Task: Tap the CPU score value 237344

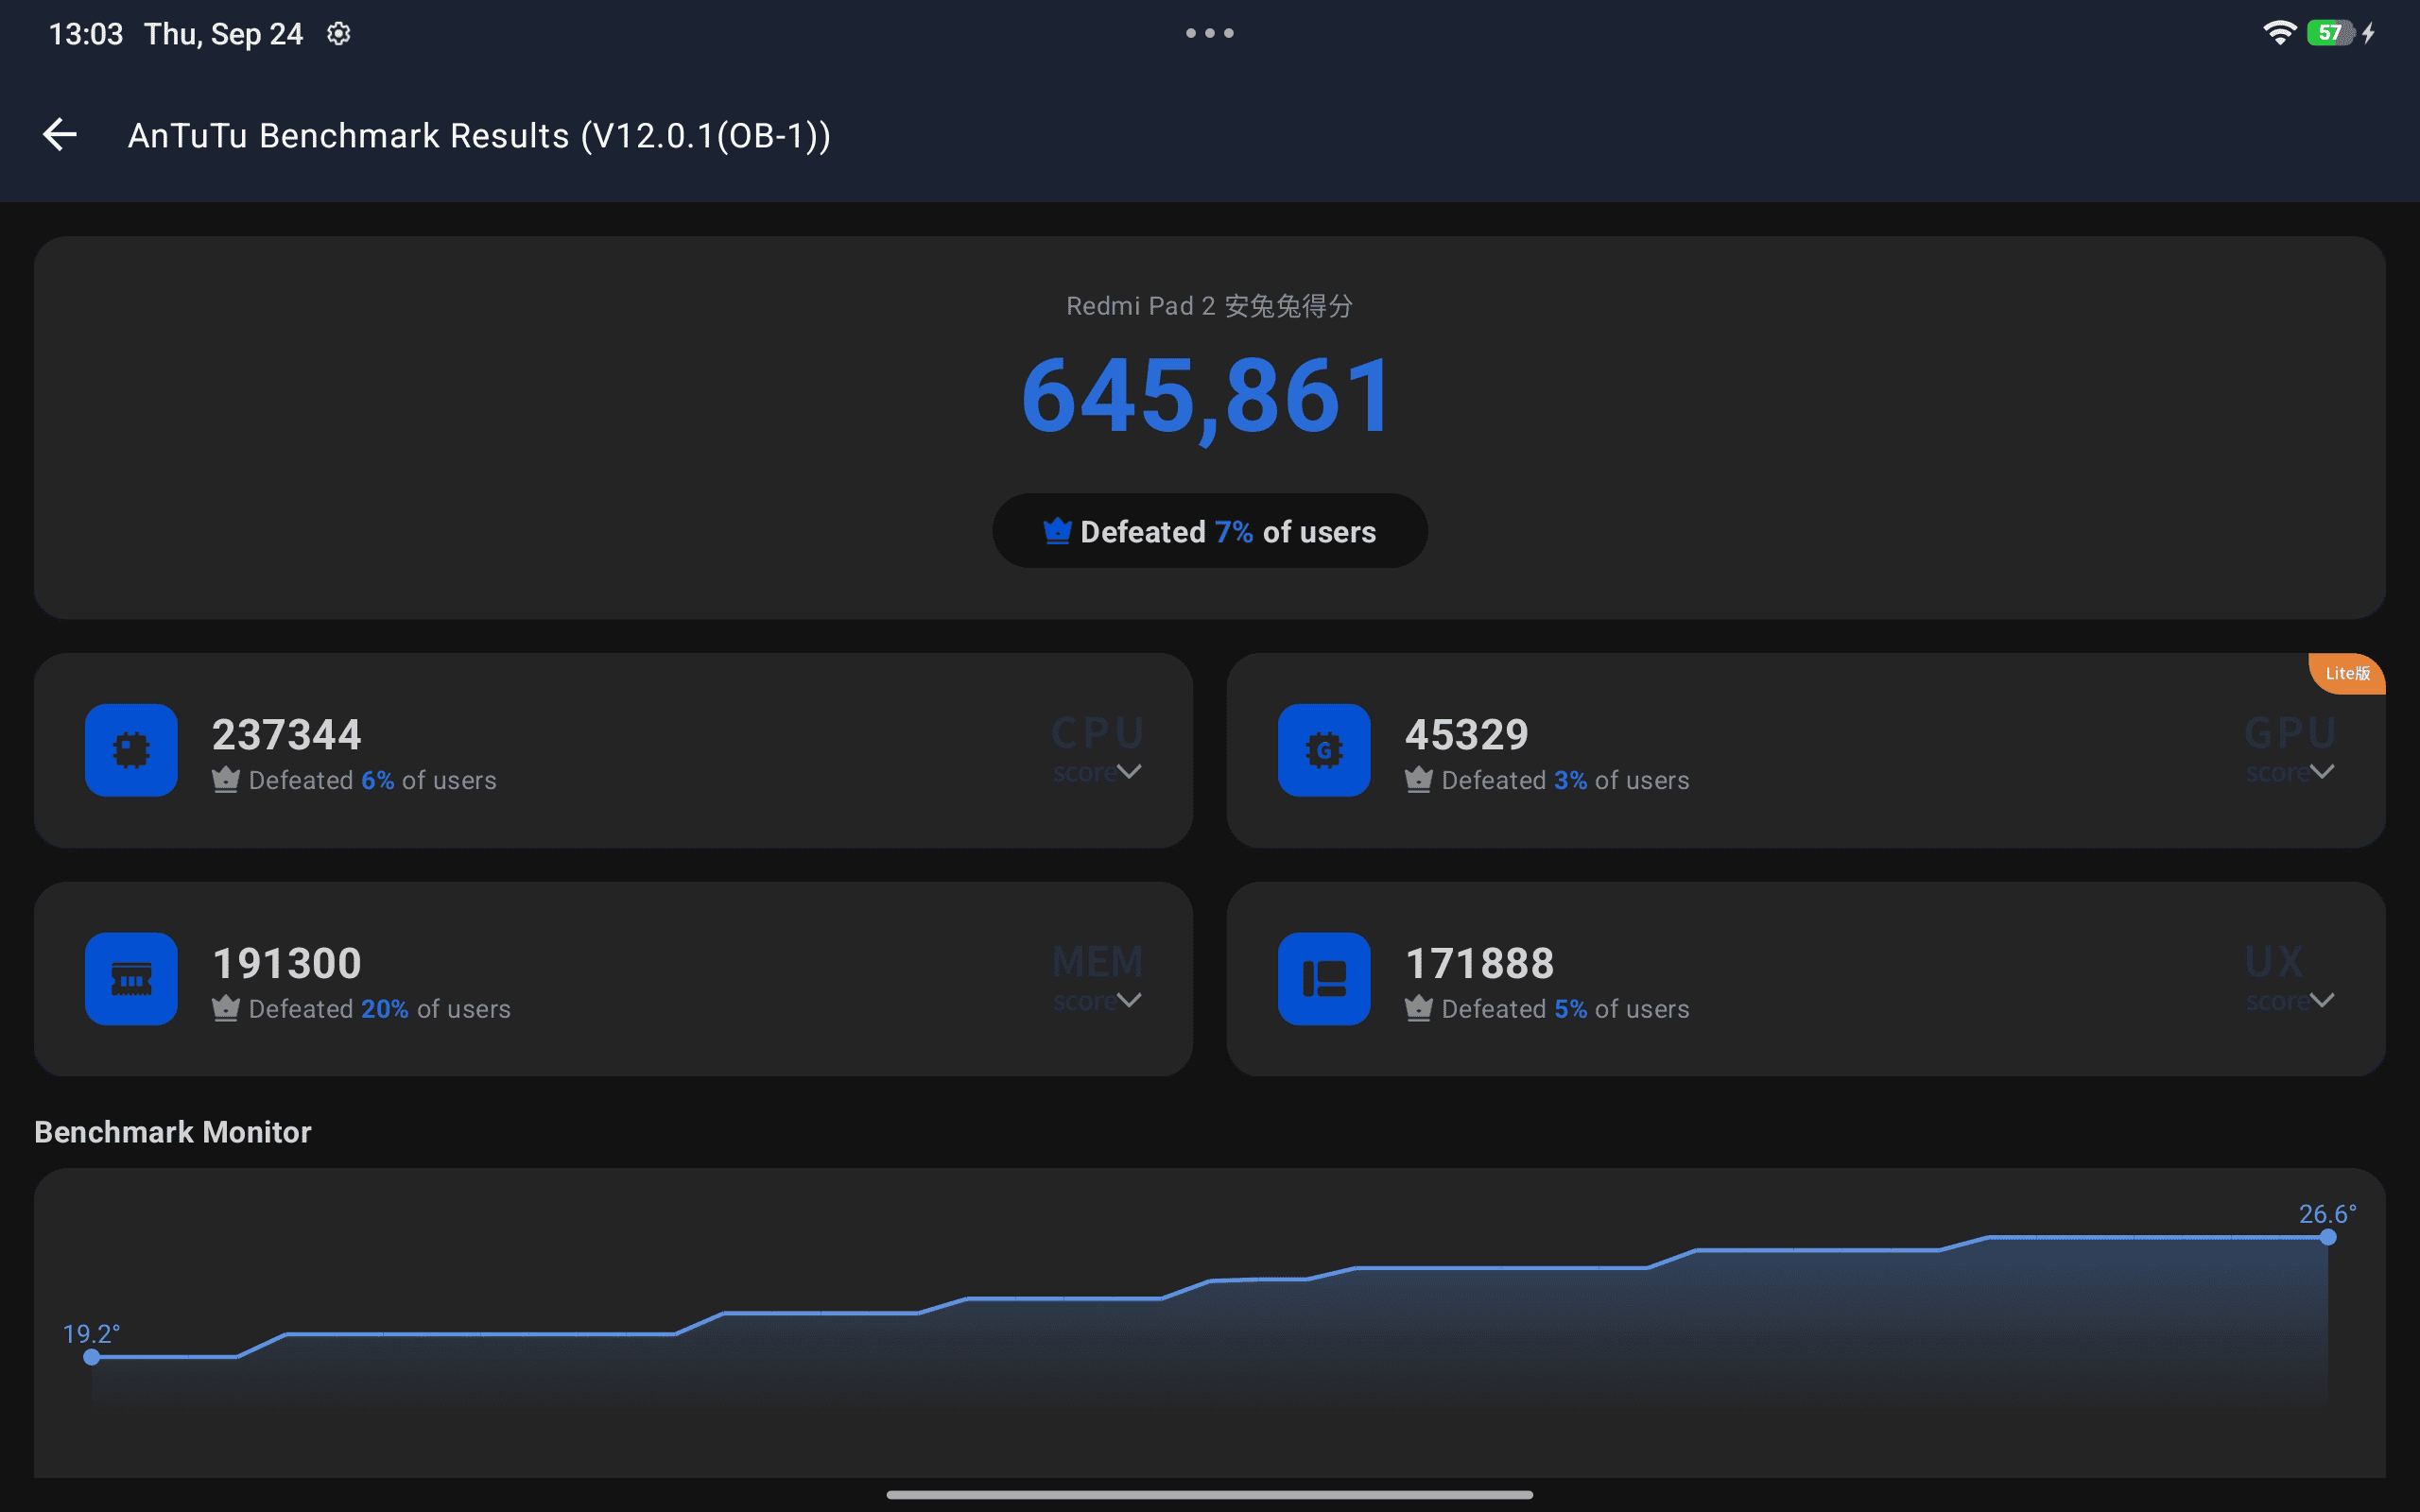Action: (x=287, y=735)
